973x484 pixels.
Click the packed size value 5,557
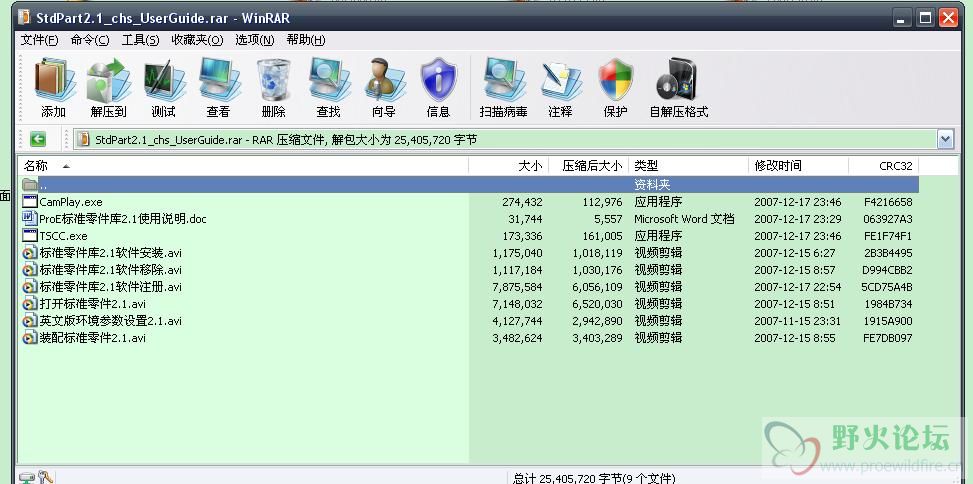tap(608, 218)
